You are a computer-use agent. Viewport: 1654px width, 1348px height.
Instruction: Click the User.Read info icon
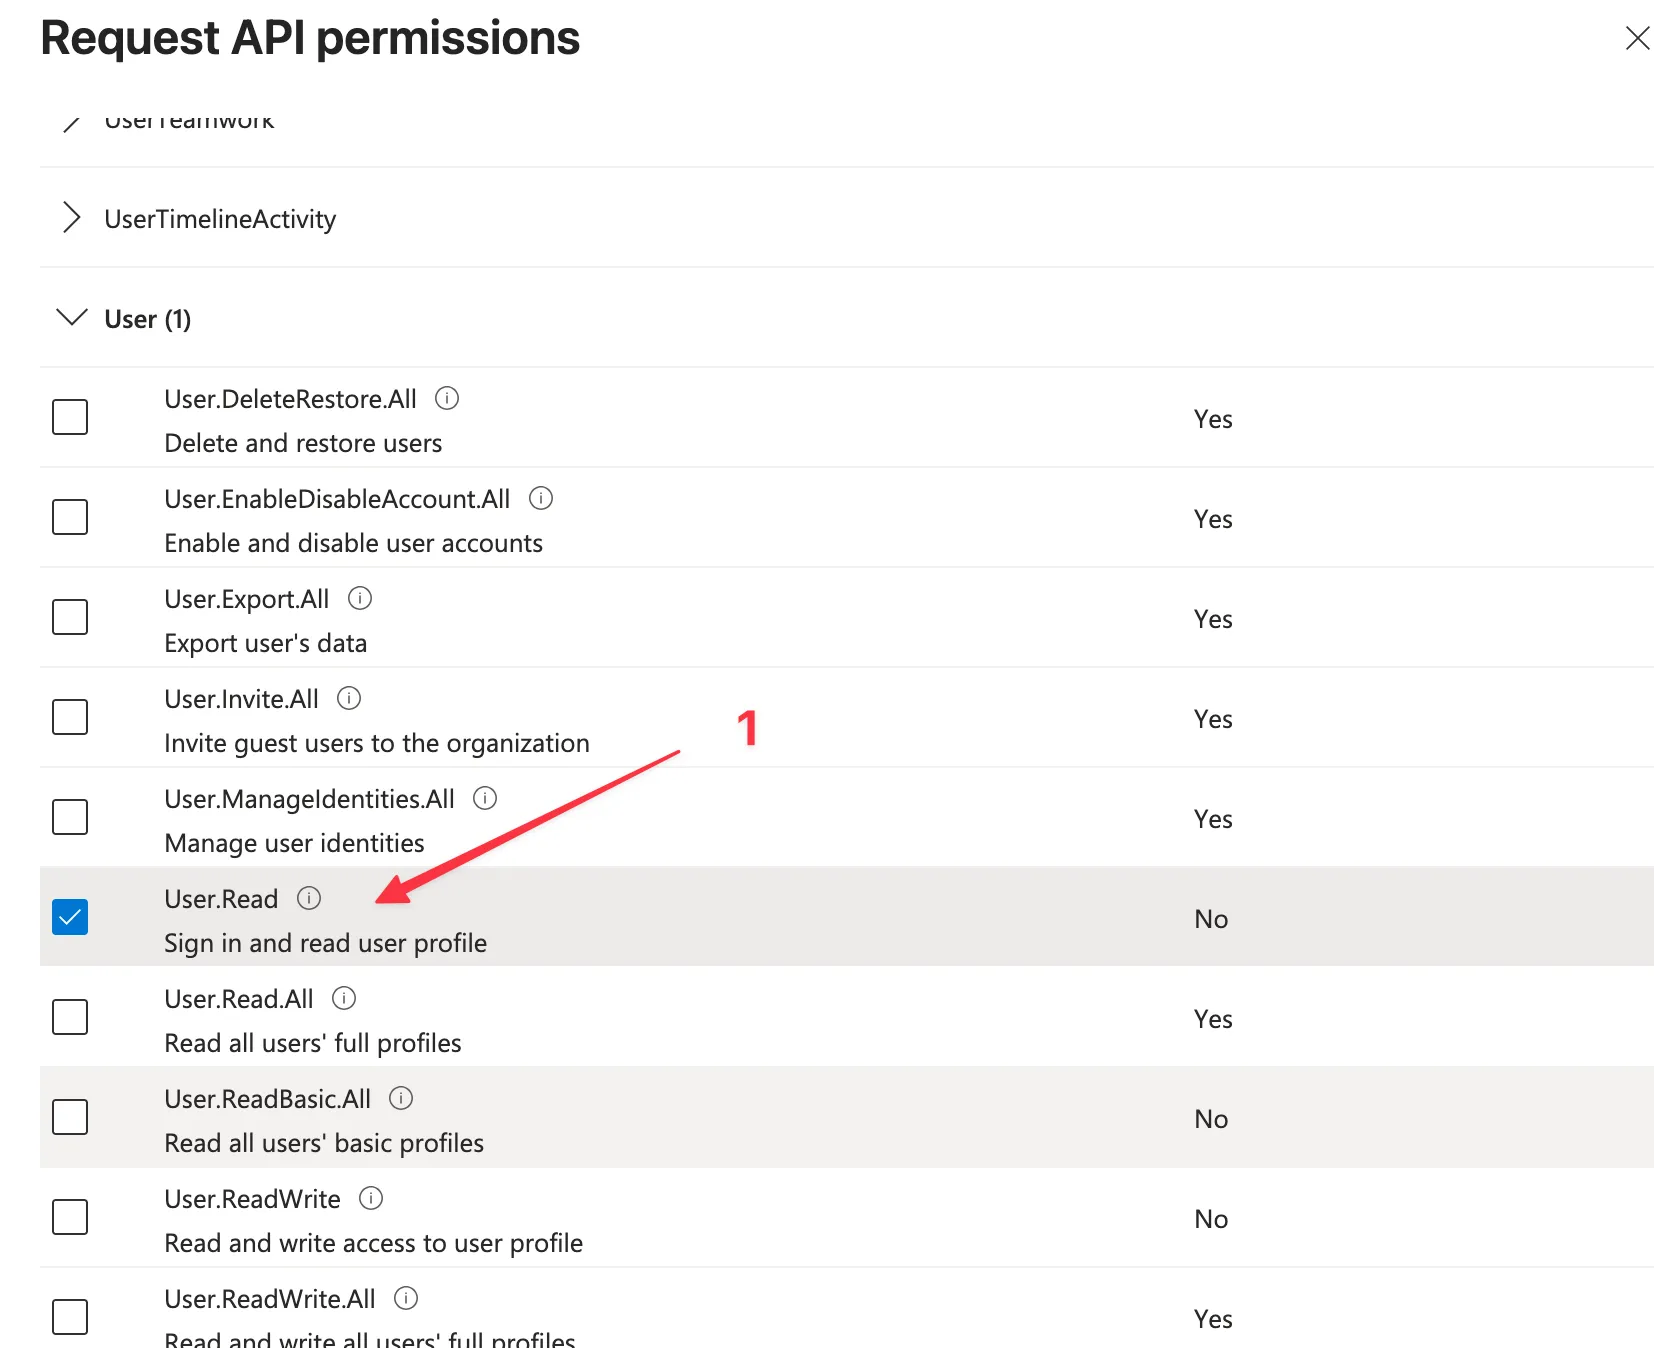[x=309, y=898]
